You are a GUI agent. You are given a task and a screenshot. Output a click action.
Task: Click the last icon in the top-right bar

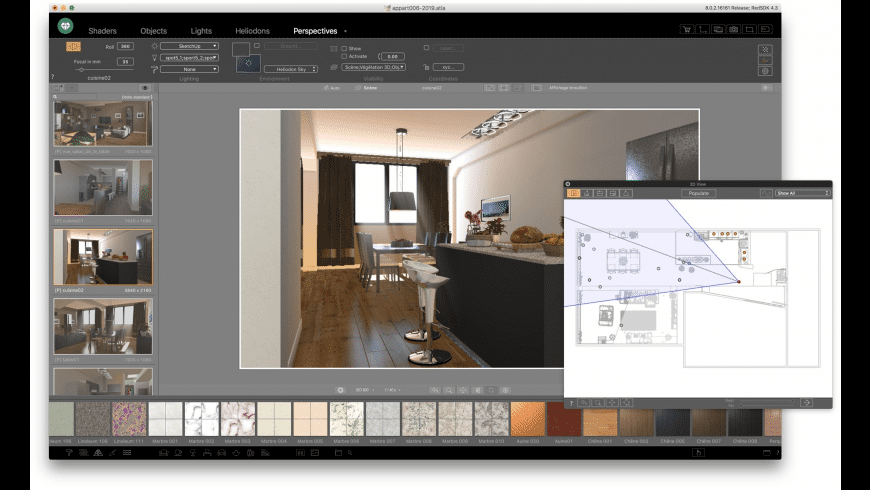tap(765, 29)
